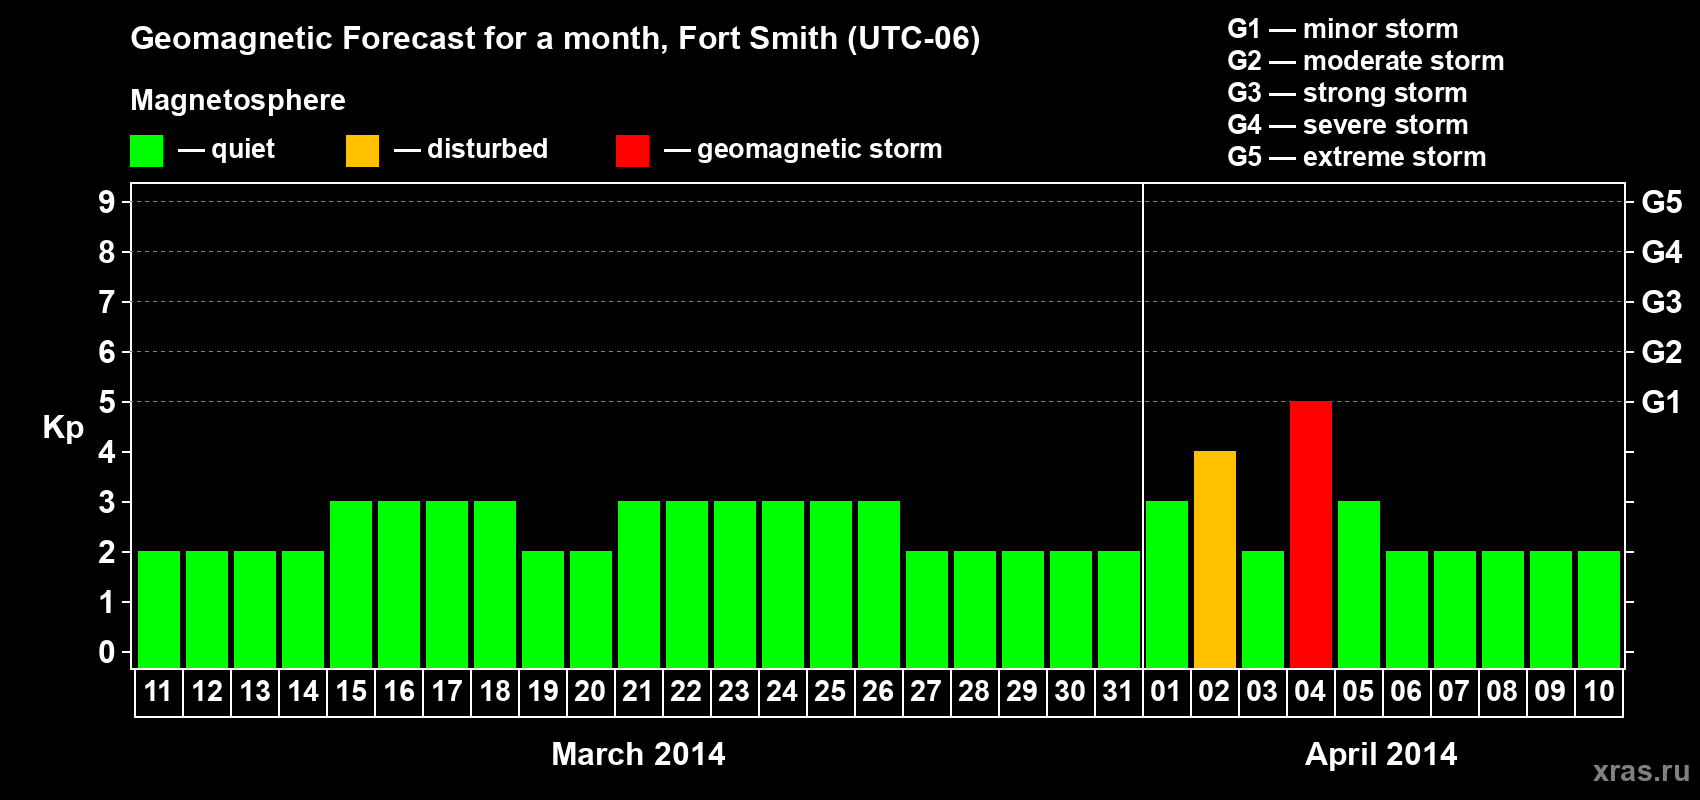Click the G3 label on the right axis
The height and width of the screenshot is (800, 1700).
[x=1662, y=302]
